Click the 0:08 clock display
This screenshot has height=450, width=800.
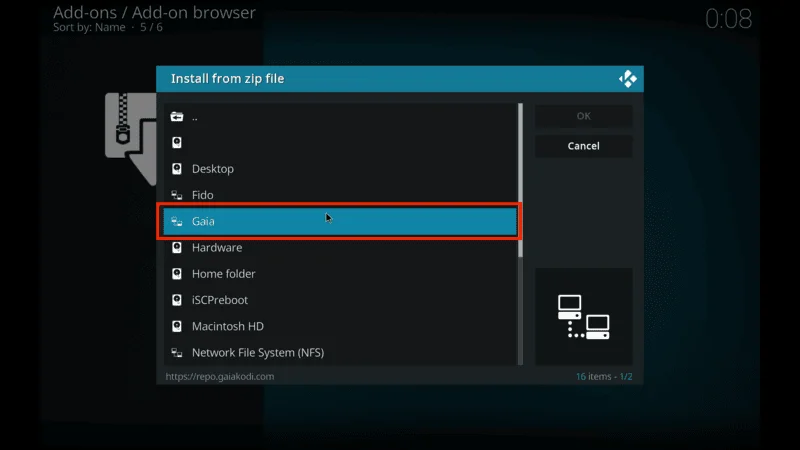click(728, 19)
